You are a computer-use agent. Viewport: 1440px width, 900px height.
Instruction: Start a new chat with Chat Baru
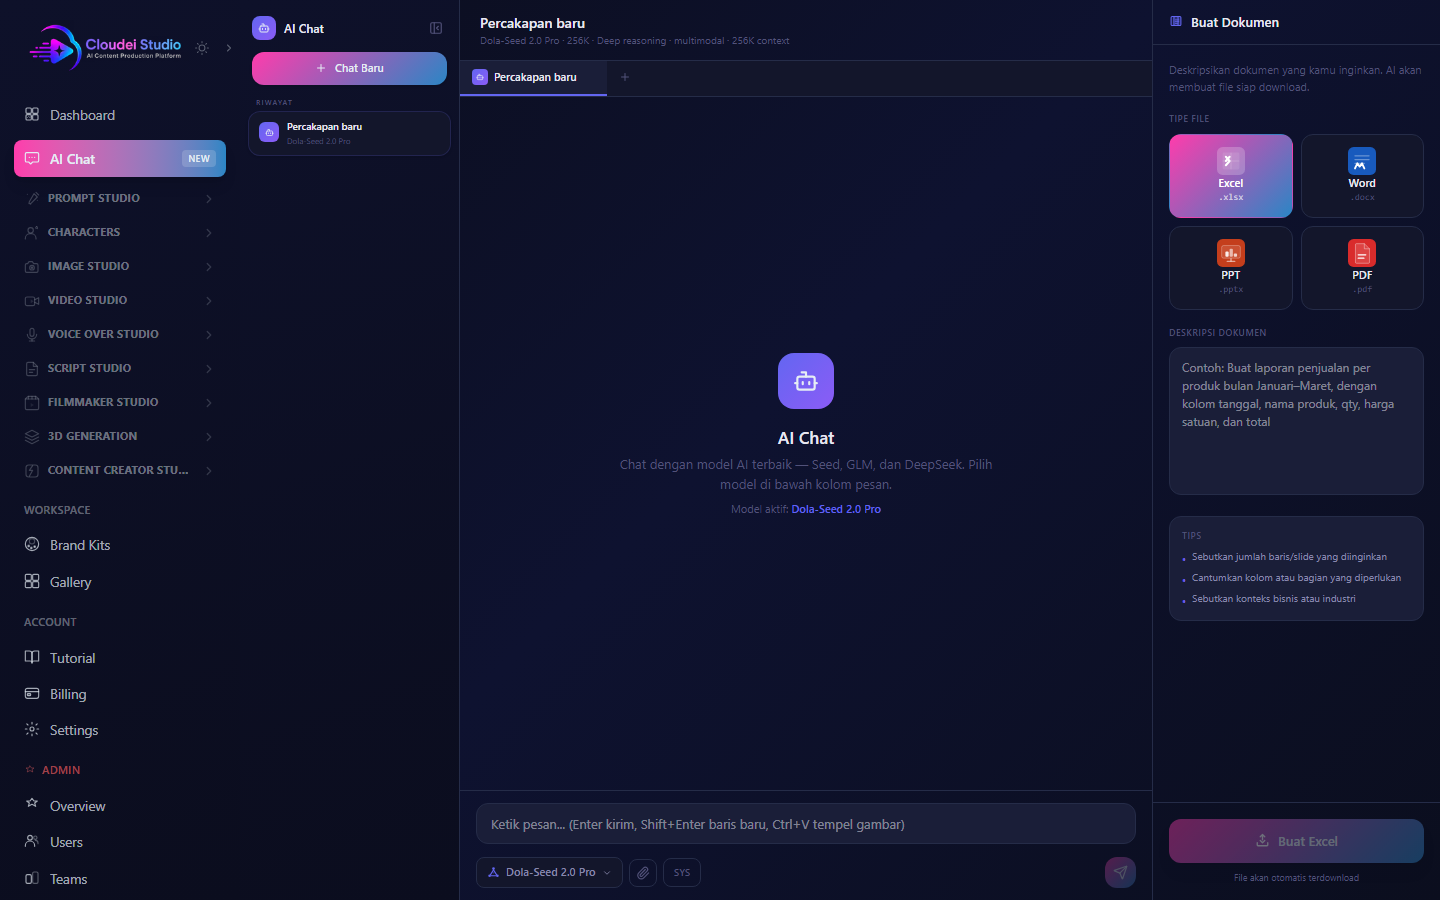(x=349, y=68)
